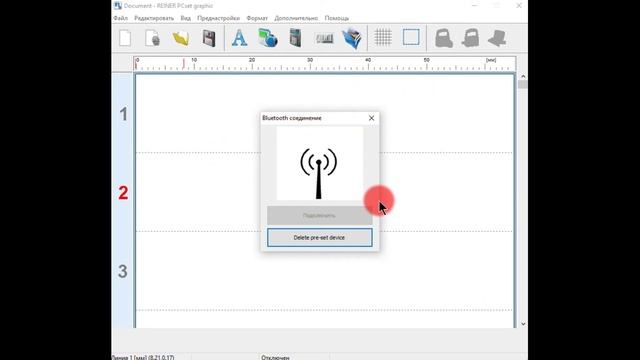Click the vertical scrollbar up arrow
Image resolution: width=640 pixels, height=360 pixels.
point(523,76)
